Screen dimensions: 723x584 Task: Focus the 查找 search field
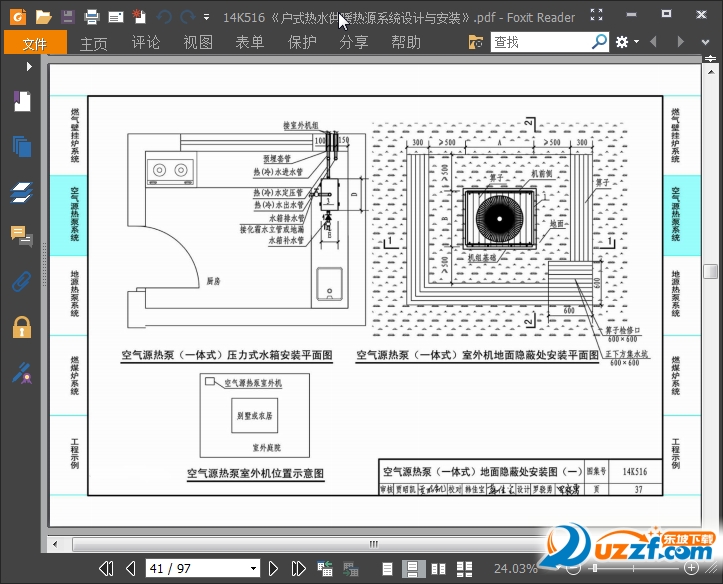tap(539, 42)
